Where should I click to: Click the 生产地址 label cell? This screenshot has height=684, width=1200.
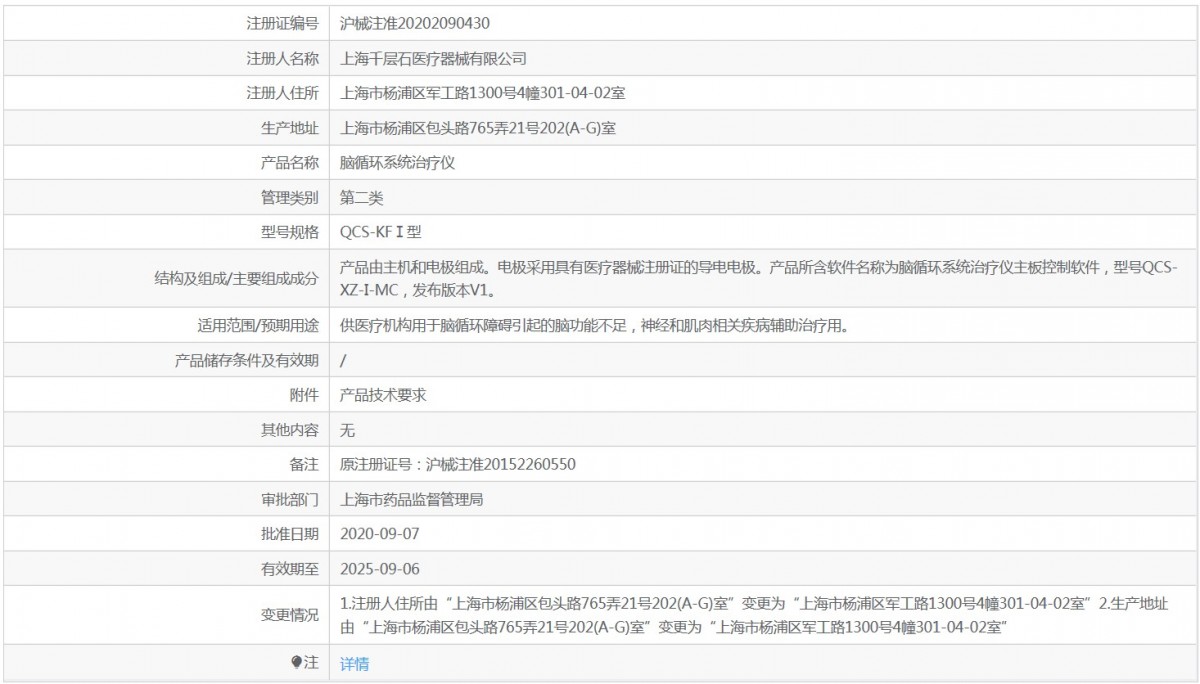(x=290, y=128)
